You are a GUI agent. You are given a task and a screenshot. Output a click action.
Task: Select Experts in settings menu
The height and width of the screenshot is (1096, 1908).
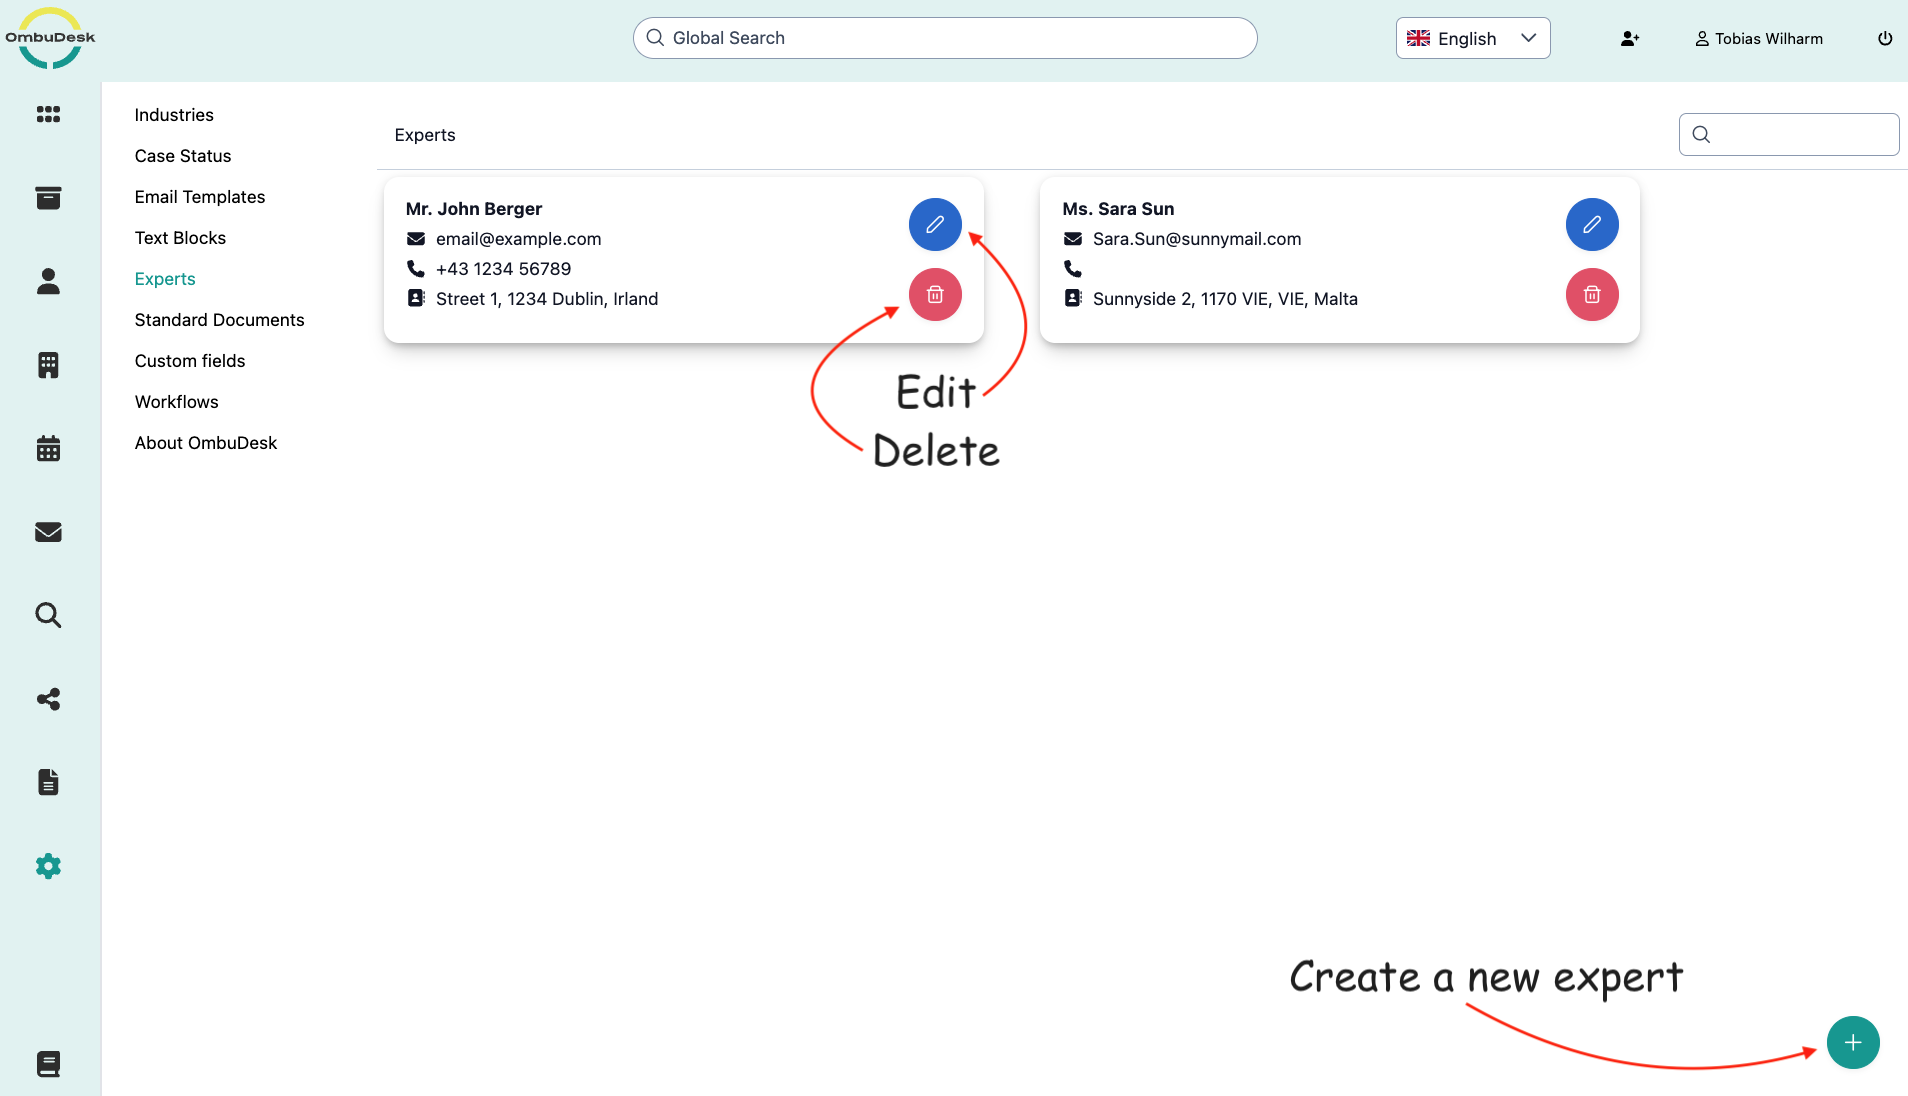(x=165, y=279)
